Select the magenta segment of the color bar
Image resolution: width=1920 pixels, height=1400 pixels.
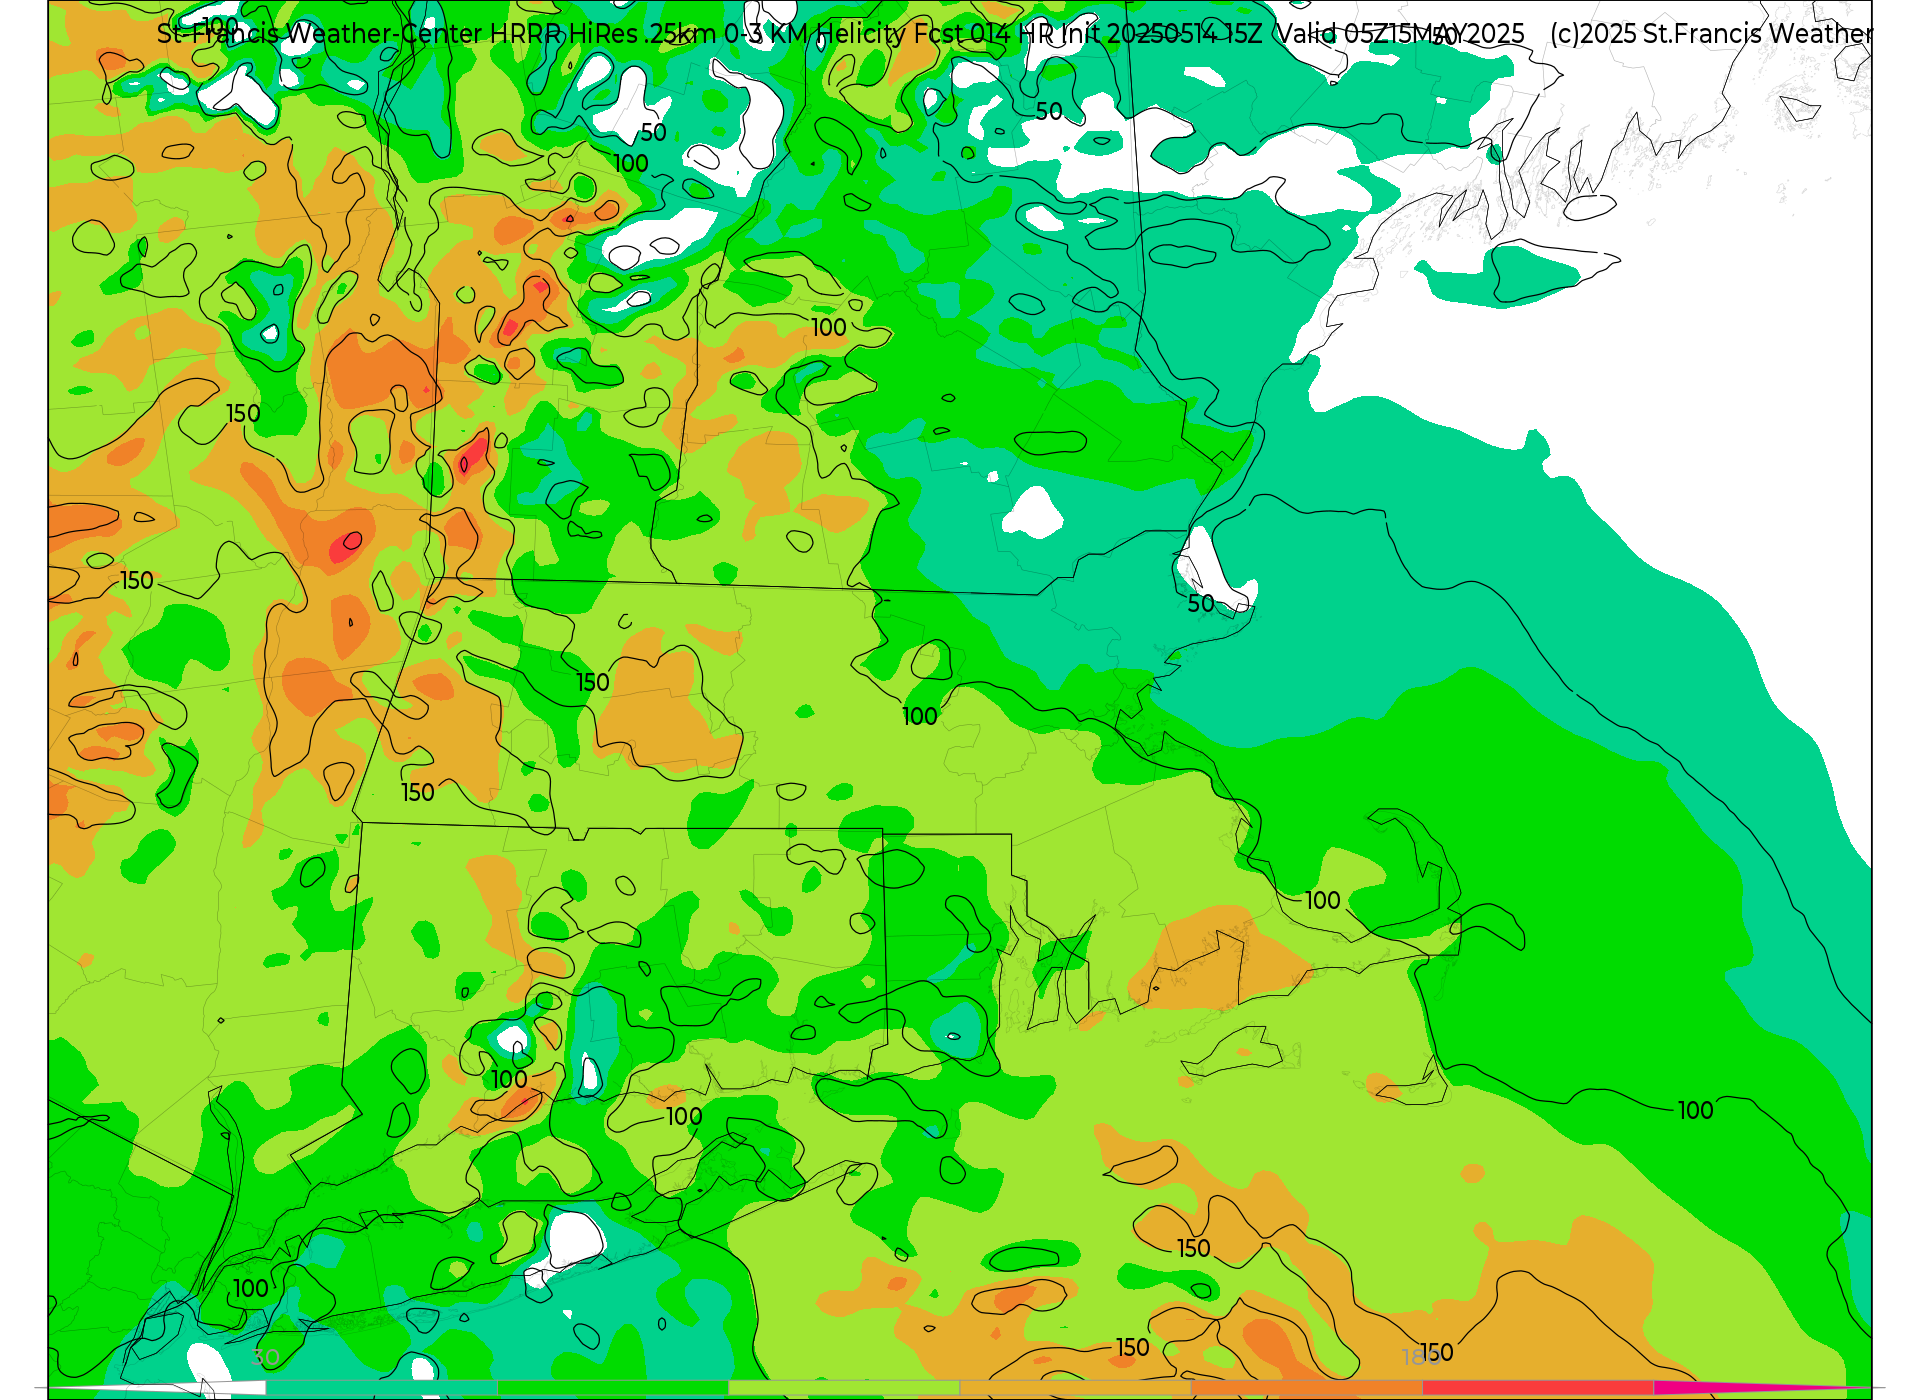[x=1740, y=1388]
